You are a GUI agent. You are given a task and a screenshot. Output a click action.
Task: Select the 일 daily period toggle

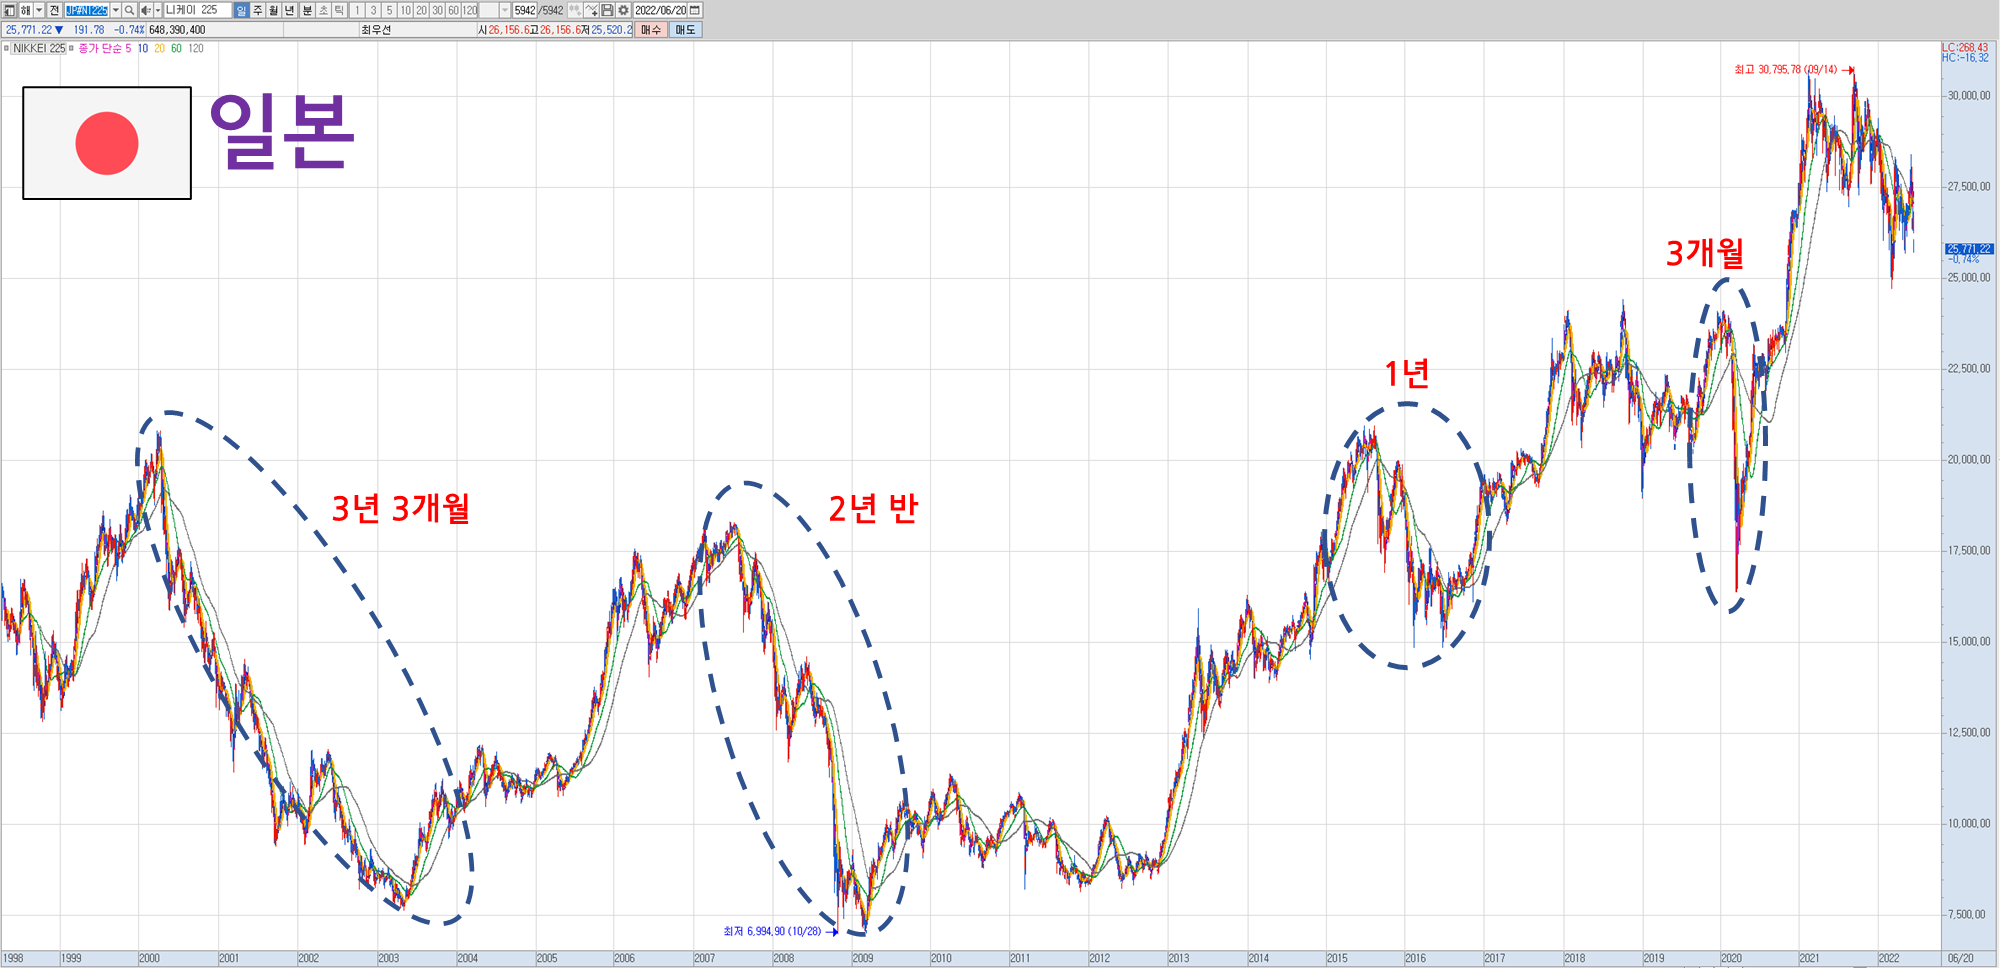[241, 10]
